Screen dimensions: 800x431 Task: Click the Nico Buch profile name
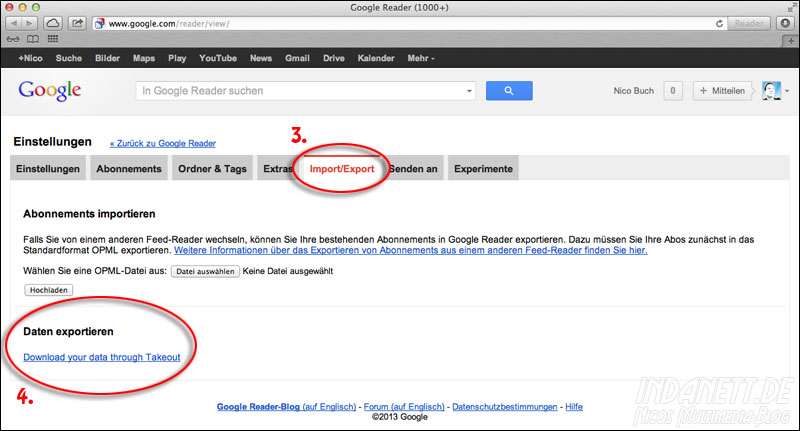(x=634, y=91)
